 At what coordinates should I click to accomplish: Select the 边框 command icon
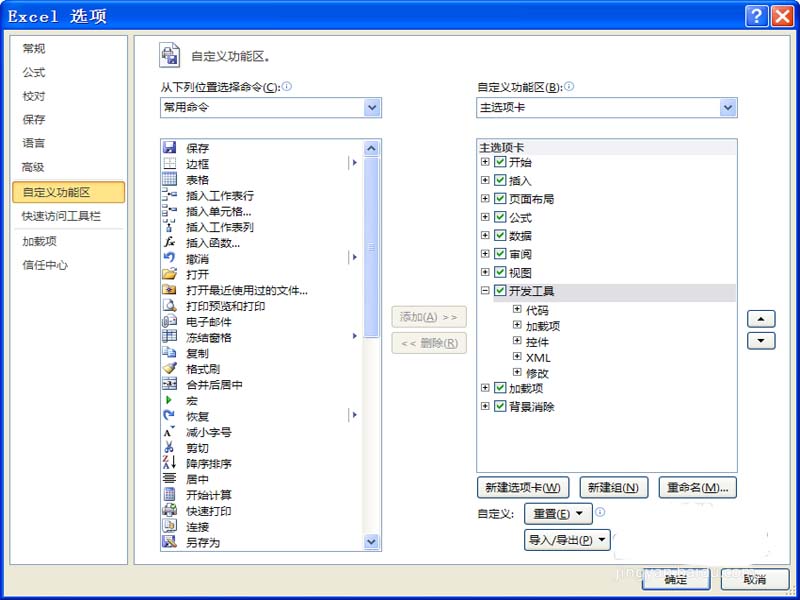(x=169, y=164)
